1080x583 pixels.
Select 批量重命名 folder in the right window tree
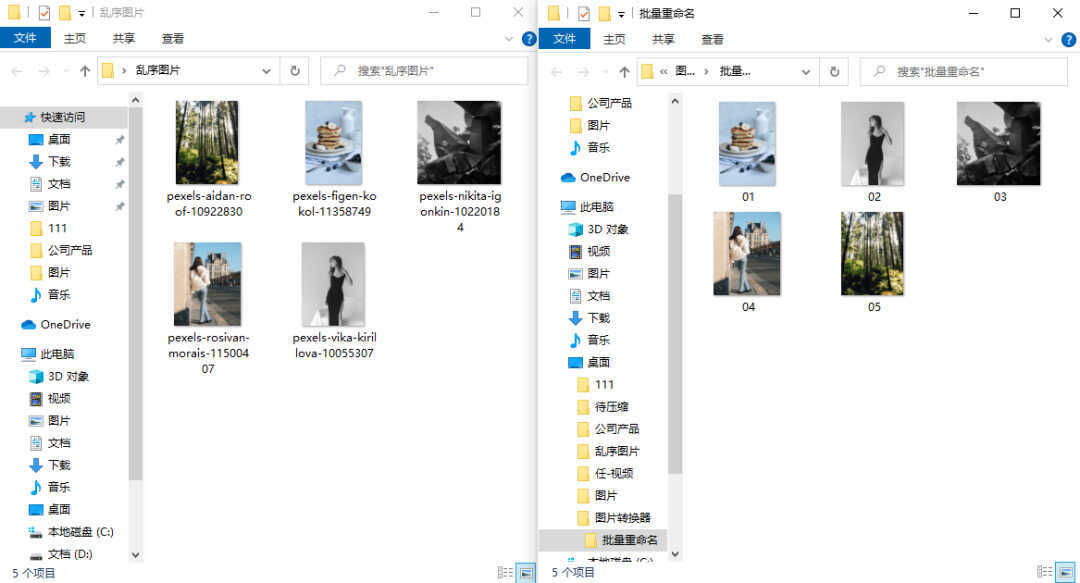(x=603, y=540)
